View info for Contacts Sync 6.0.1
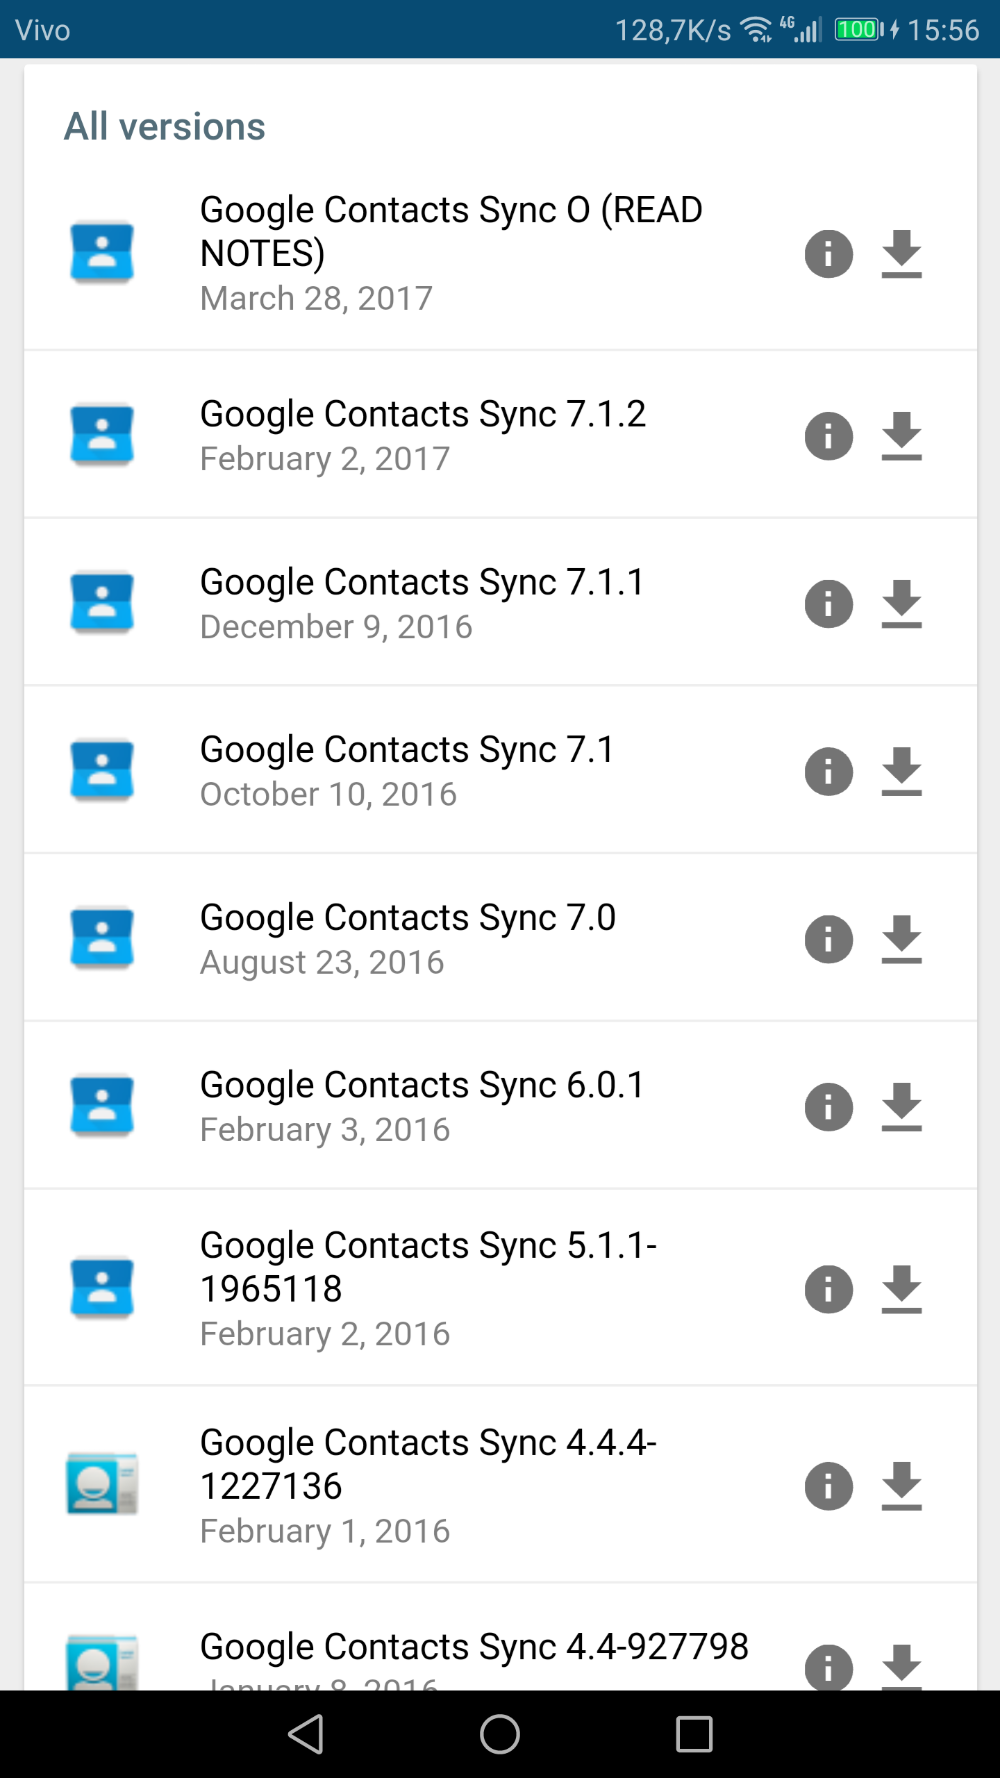The width and height of the screenshot is (1000, 1778). [828, 1107]
